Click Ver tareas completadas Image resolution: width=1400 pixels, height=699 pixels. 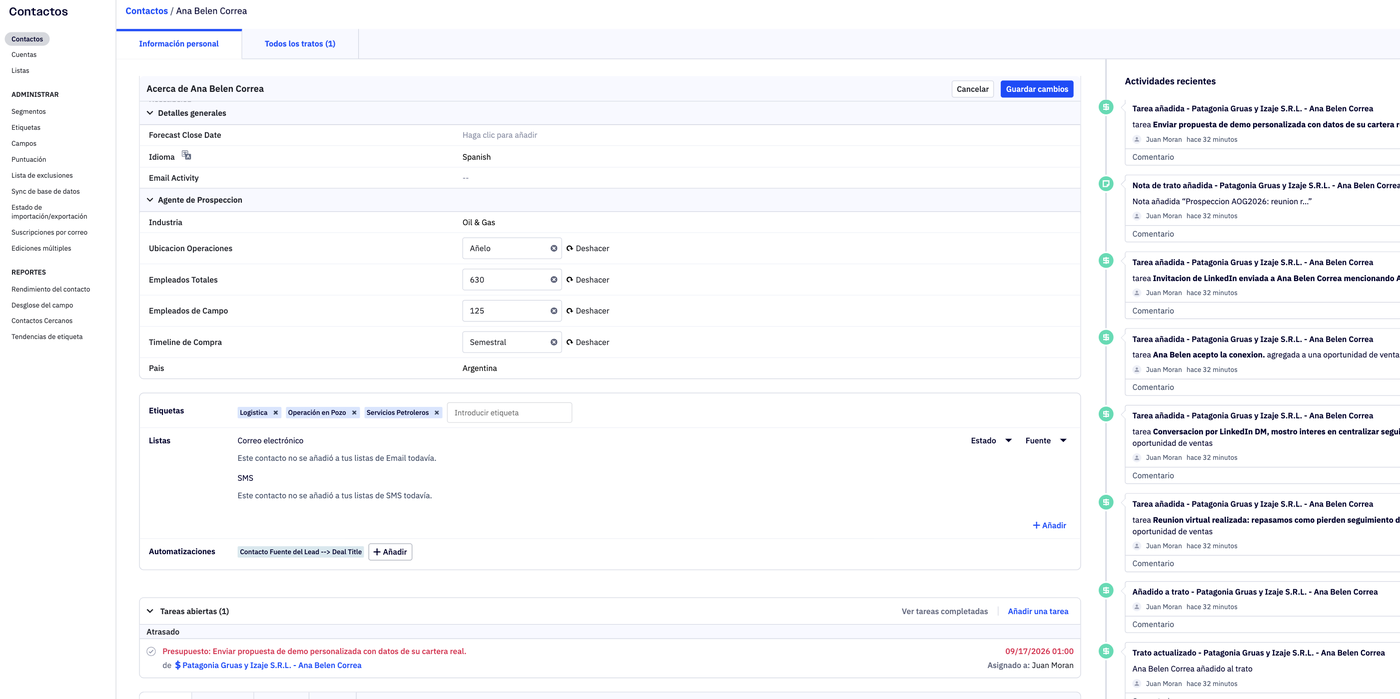[x=945, y=611]
